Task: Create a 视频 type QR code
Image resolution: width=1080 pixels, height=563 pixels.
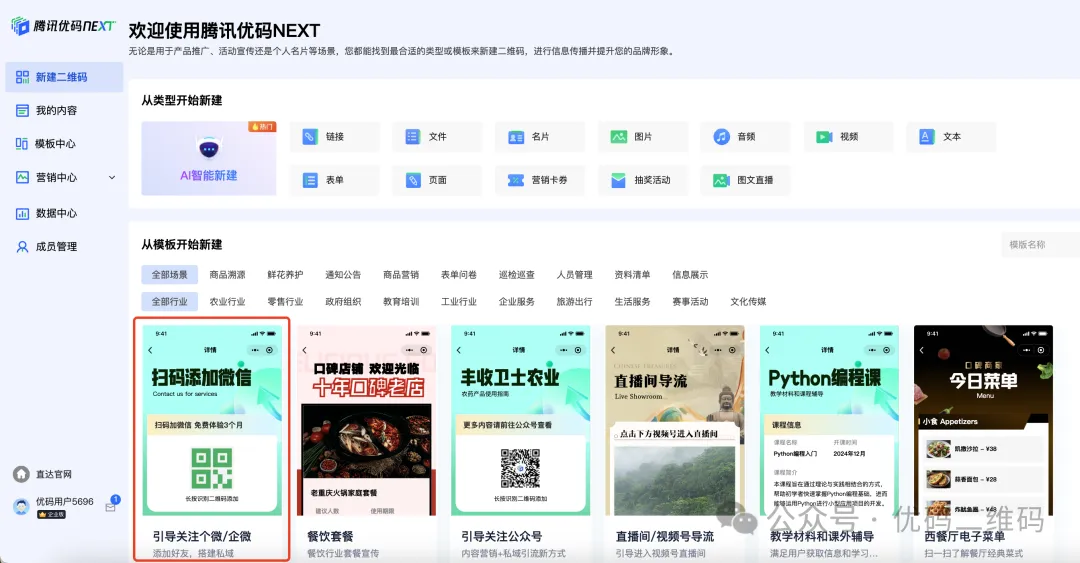Action: point(849,136)
